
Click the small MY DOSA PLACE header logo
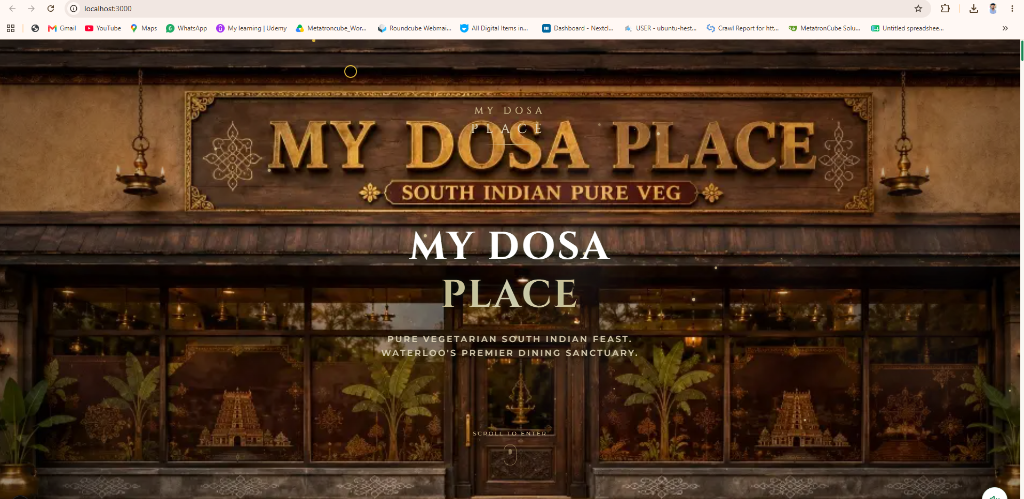(508, 119)
